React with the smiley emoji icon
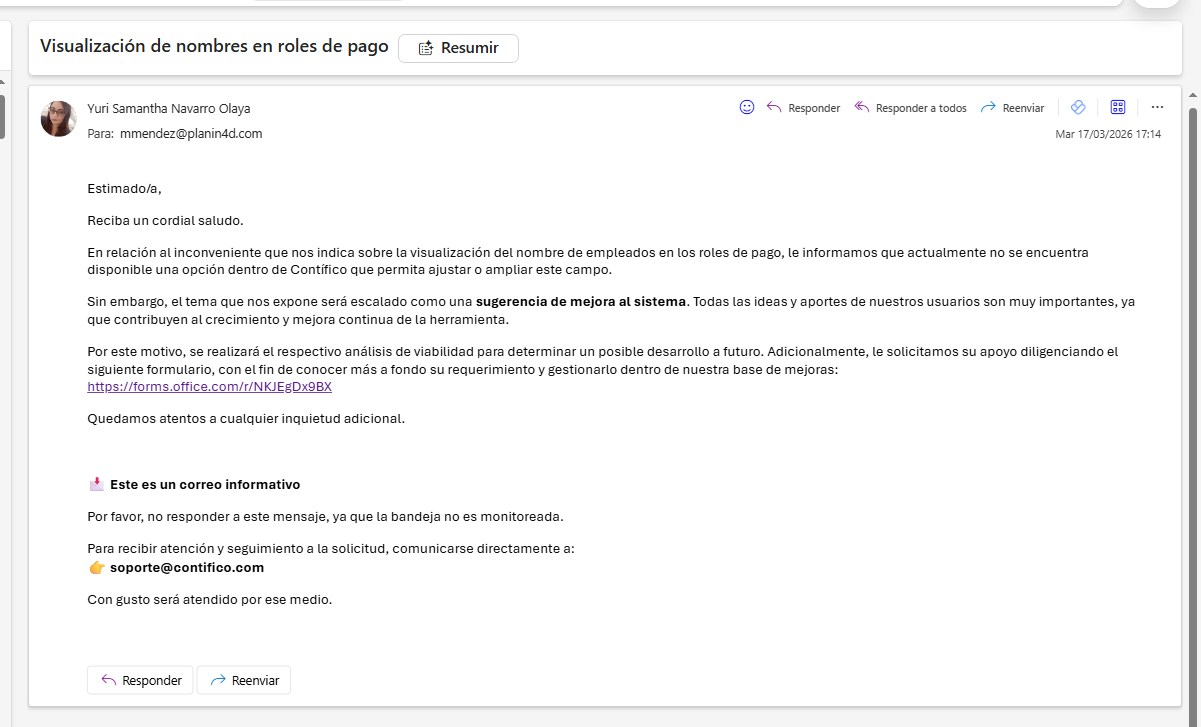The height and width of the screenshot is (727, 1201). click(746, 107)
